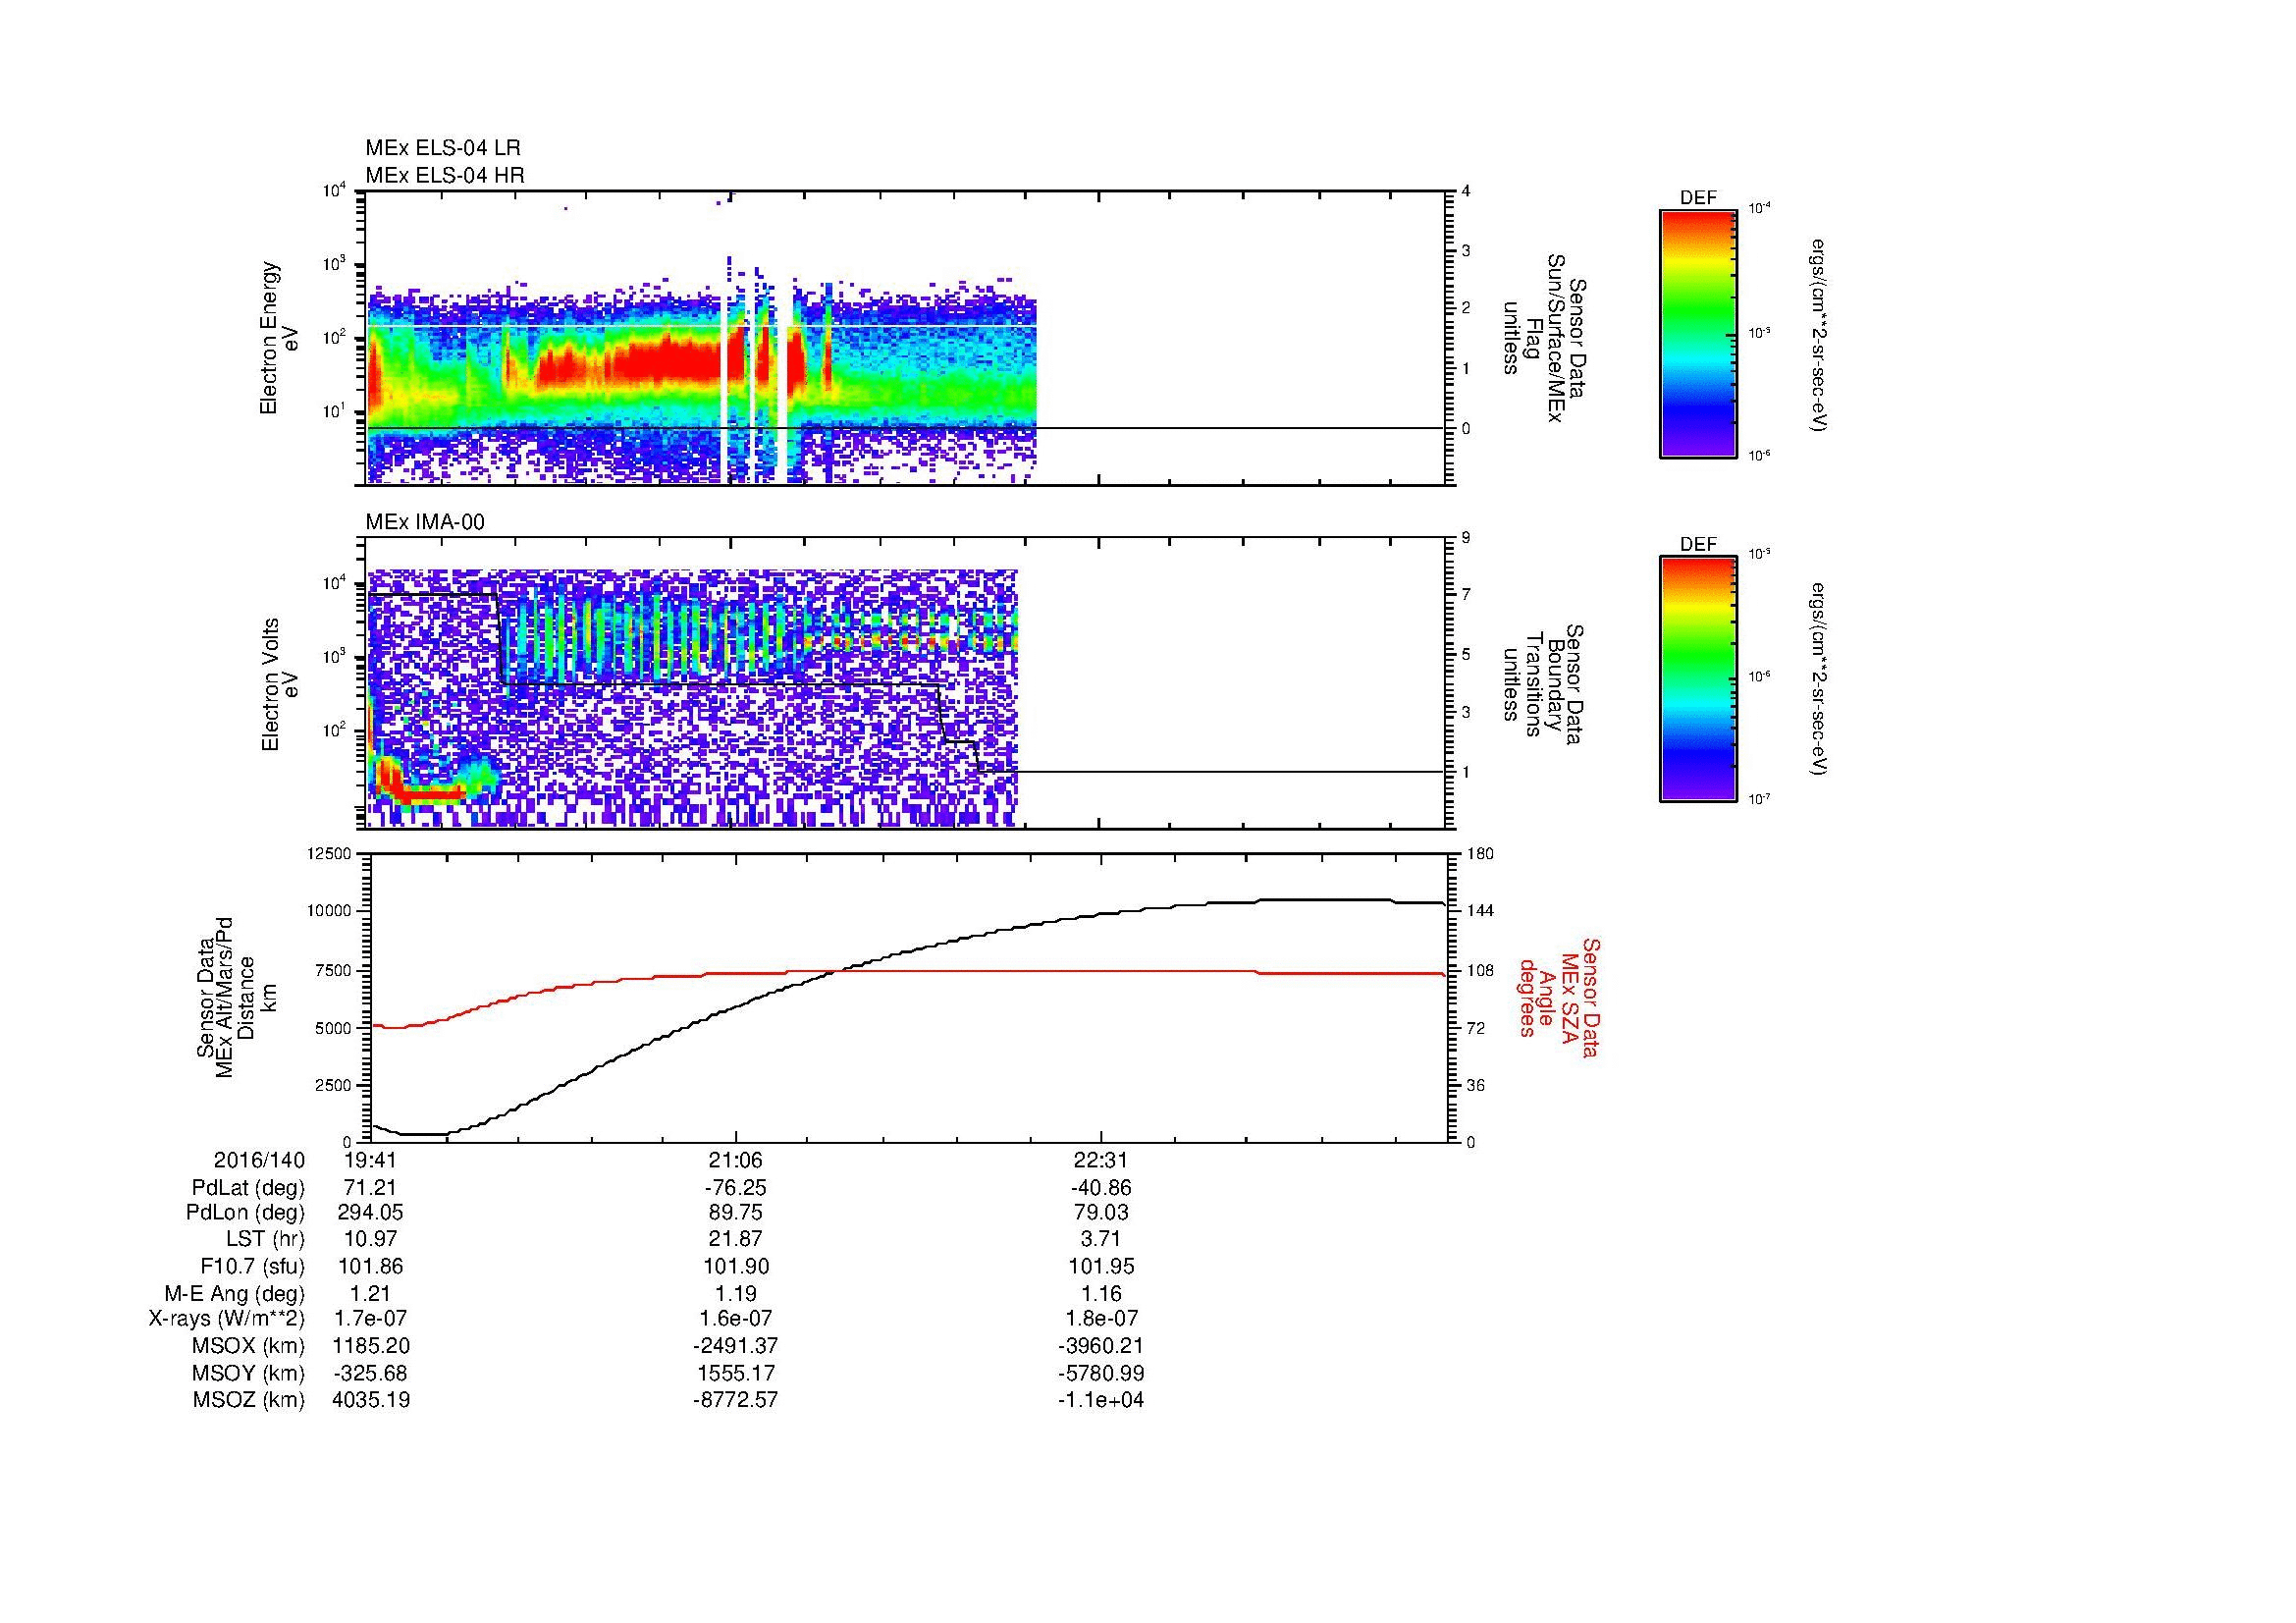This screenshot has width=2296, height=1623.
Task: Click the 'MSOY (km)' row label
Action: click(248, 1373)
